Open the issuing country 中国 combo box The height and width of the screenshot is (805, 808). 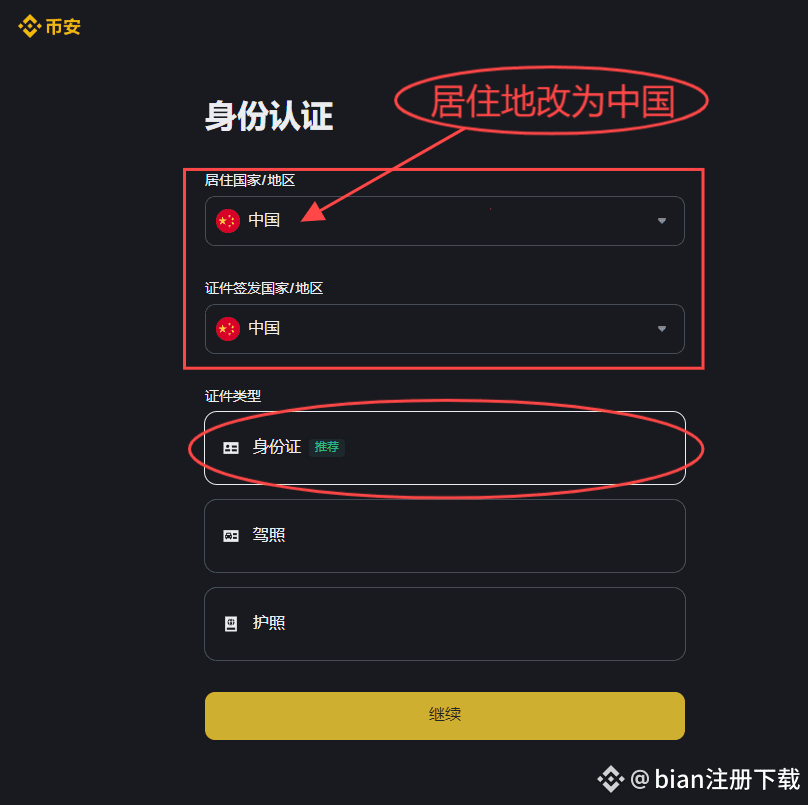(445, 329)
